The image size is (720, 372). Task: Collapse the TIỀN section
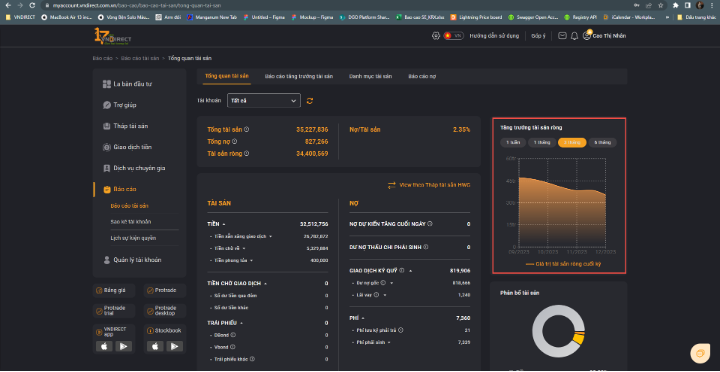pyautogui.click(x=224, y=225)
